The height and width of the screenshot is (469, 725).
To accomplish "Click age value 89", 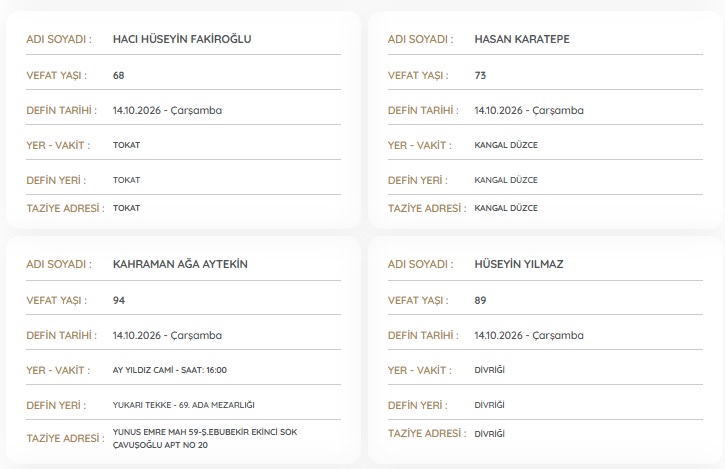I will (480, 301).
